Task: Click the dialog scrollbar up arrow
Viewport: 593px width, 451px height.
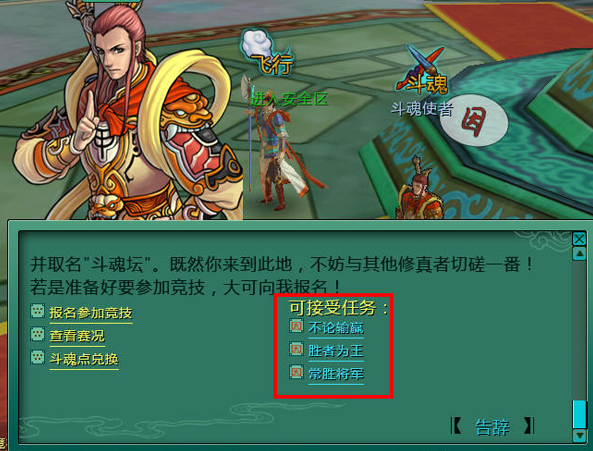Action: (579, 253)
